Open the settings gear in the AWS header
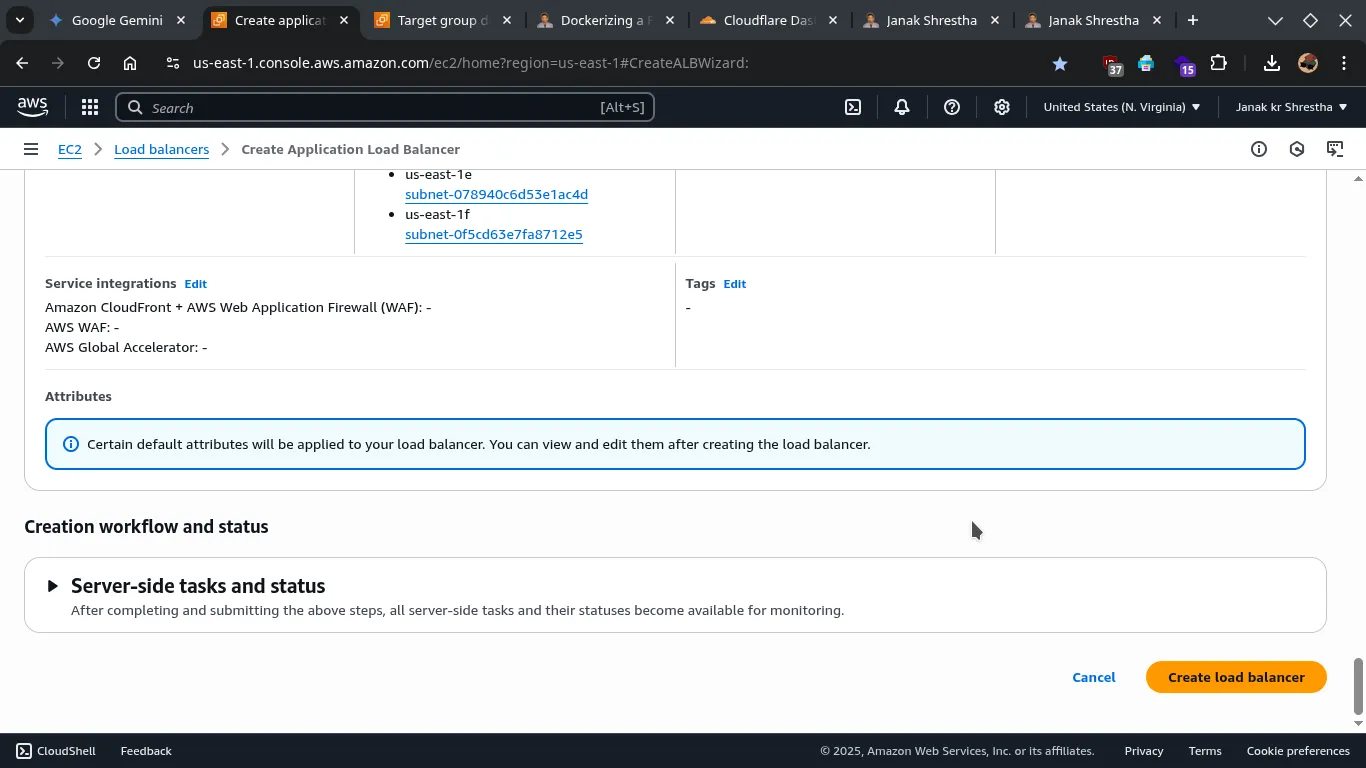 click(1002, 107)
